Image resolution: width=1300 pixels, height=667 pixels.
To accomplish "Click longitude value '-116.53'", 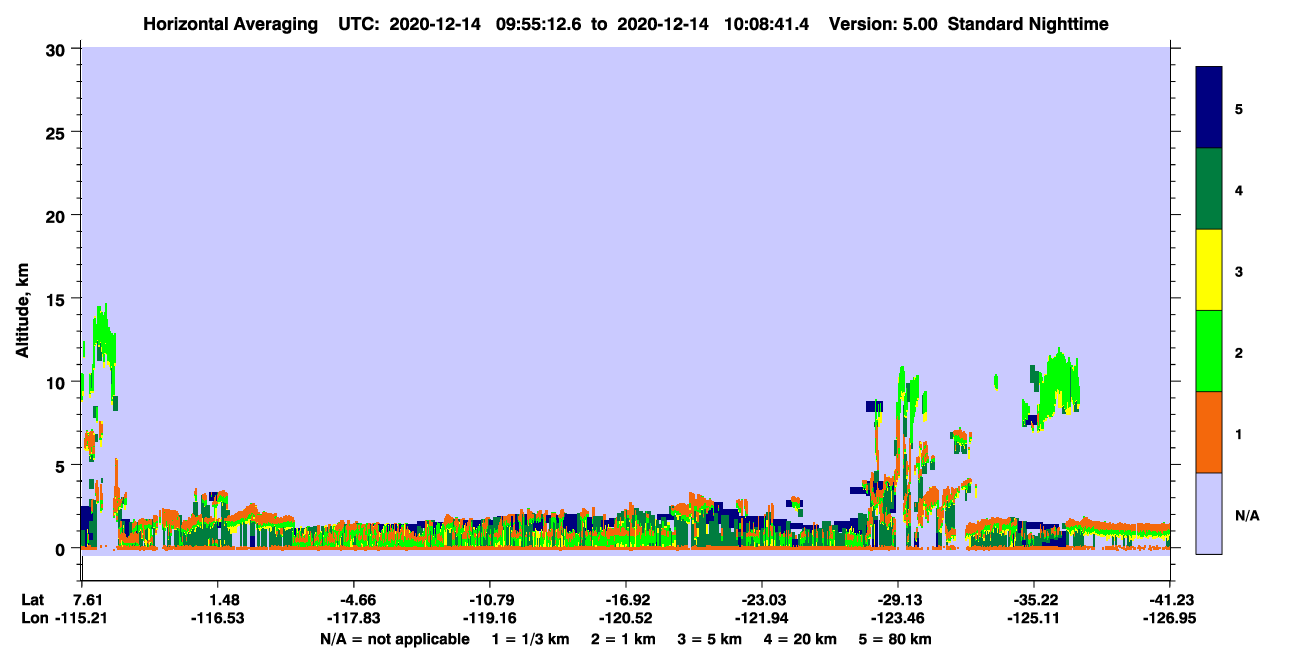I will pyautogui.click(x=218, y=618).
